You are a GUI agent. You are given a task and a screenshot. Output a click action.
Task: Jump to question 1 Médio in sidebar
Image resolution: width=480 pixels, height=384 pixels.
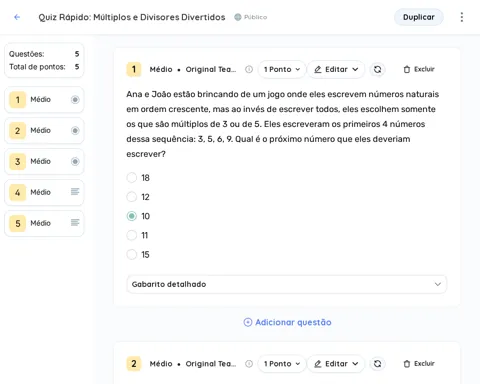coord(44,99)
